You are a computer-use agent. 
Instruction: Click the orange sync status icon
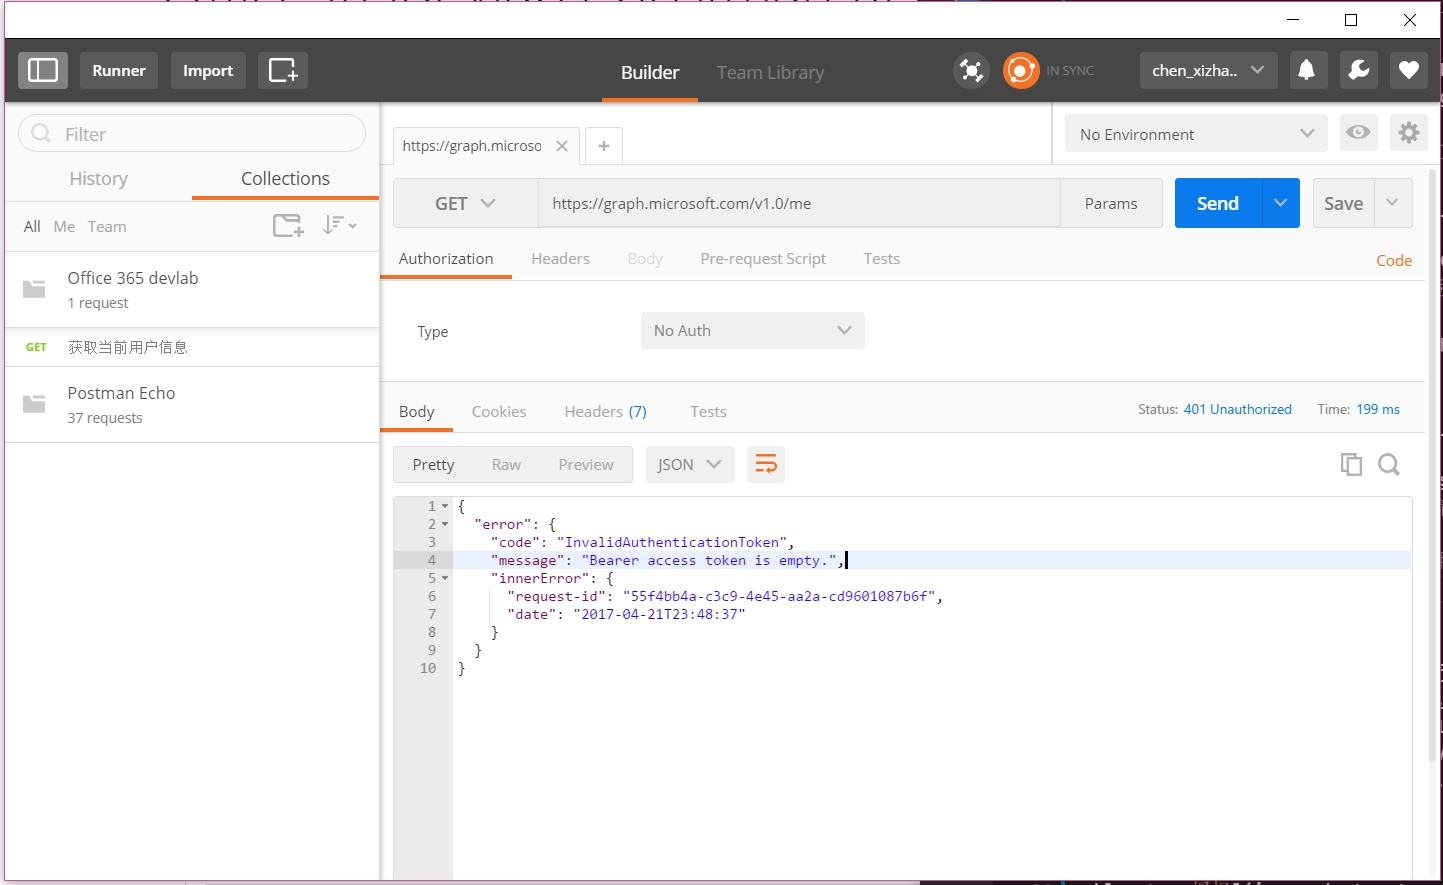click(x=1021, y=70)
